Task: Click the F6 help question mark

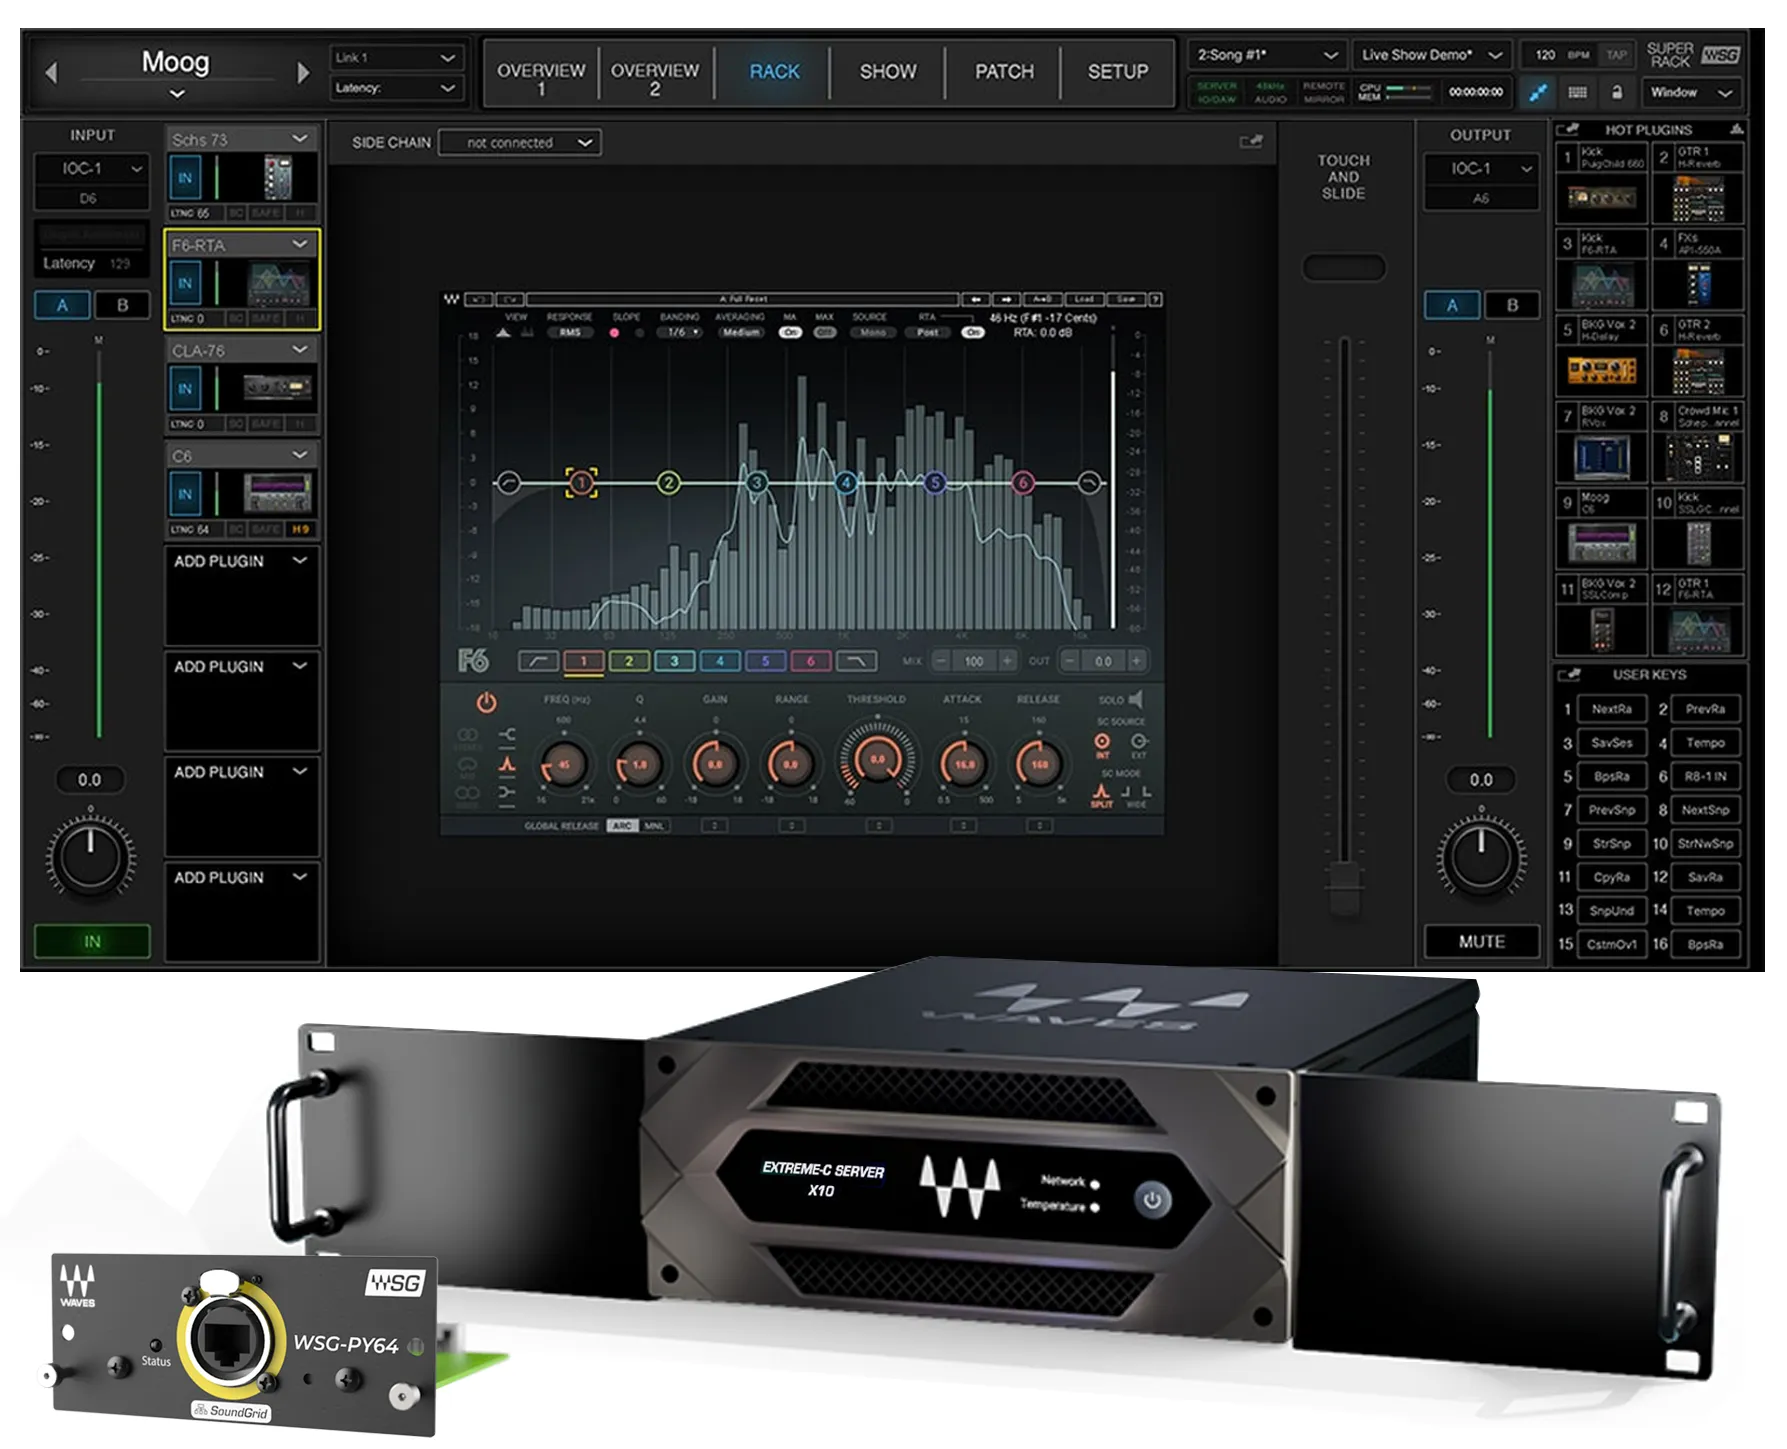Action: pos(1155,299)
